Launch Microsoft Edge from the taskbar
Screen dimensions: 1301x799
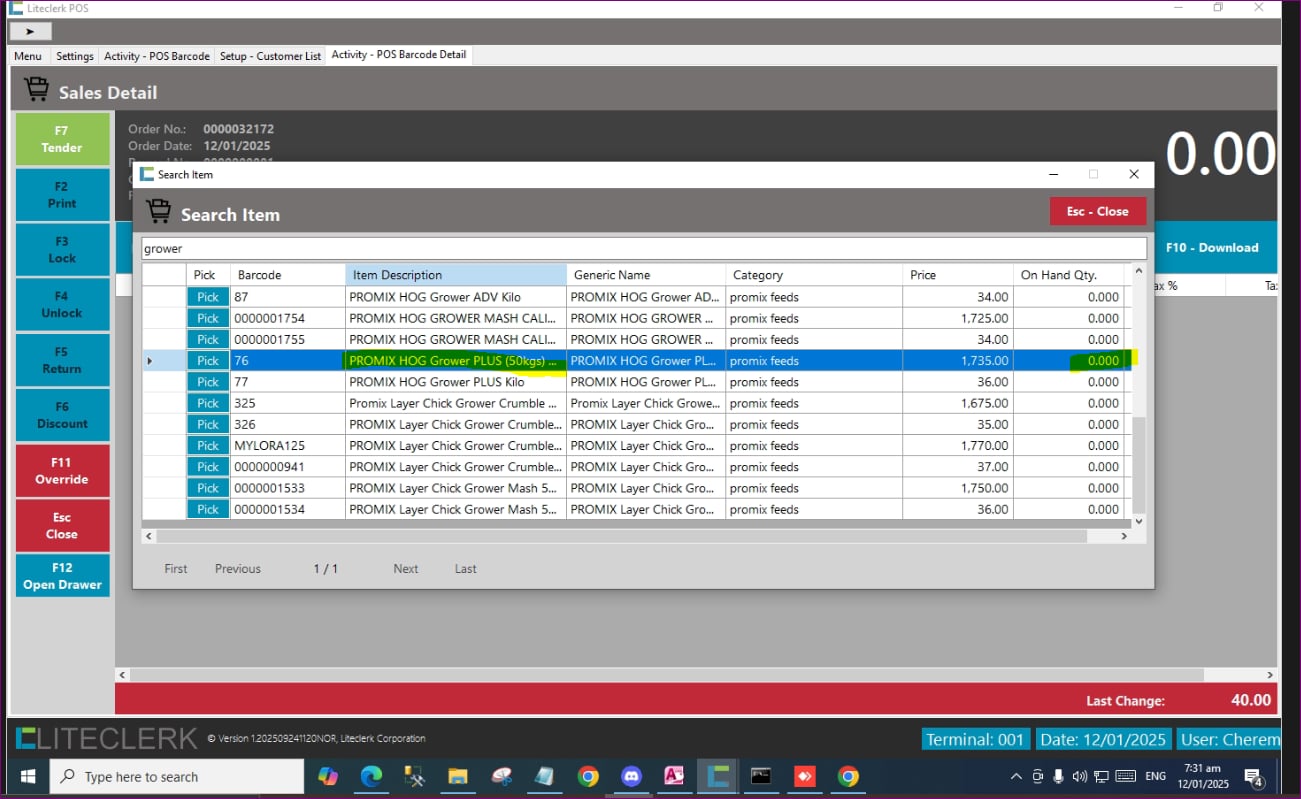tap(371, 776)
